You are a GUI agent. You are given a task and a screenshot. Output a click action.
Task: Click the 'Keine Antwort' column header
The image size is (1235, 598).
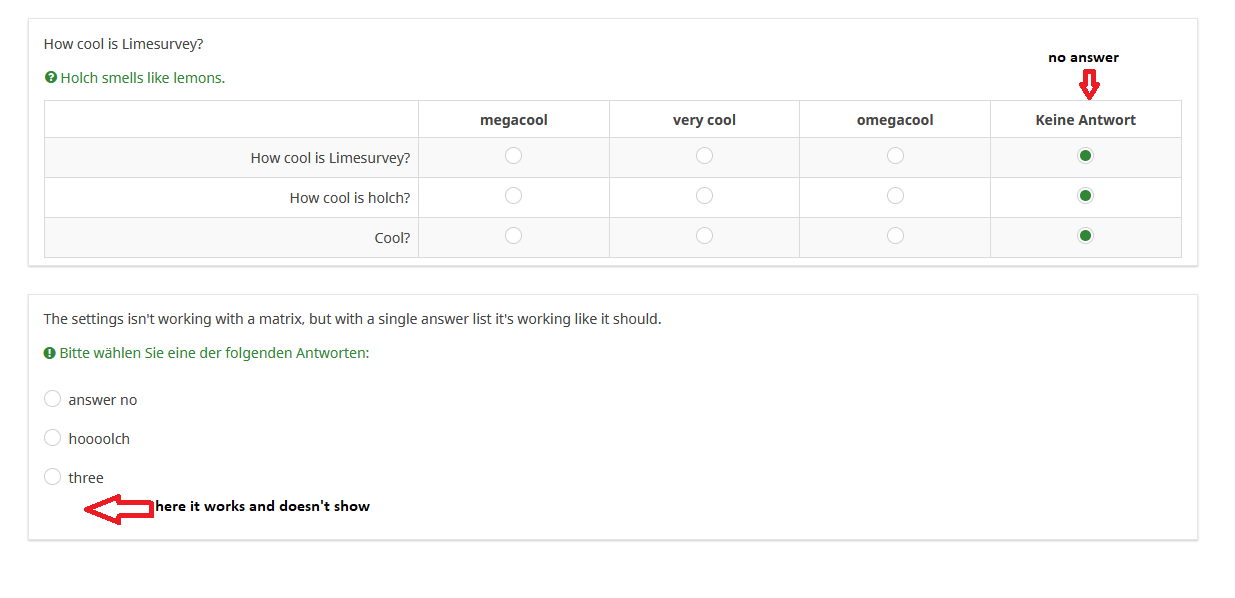coord(1085,120)
